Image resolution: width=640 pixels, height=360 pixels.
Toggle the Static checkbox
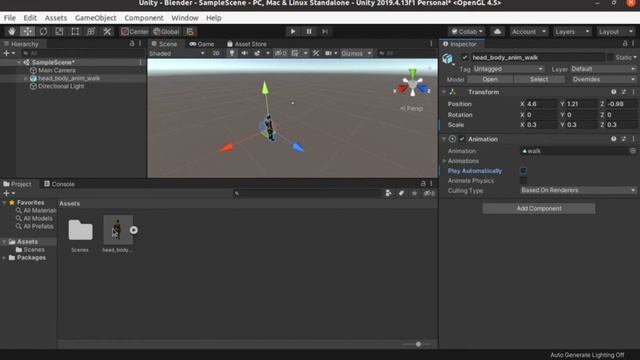tap(610, 58)
